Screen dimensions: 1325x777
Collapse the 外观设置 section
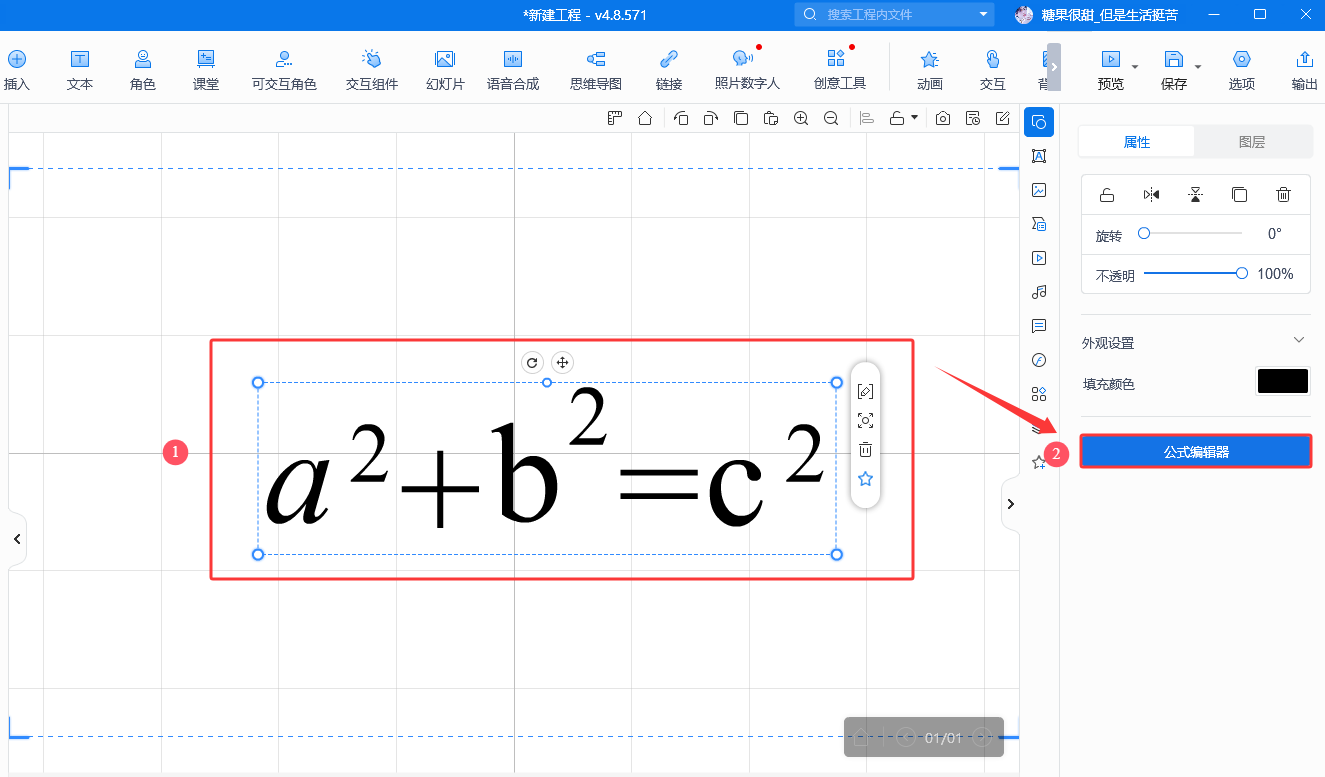point(1299,341)
